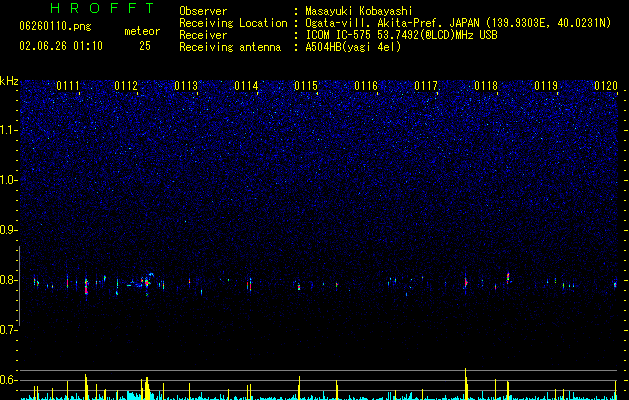Click the 0115 time marker

tap(306, 86)
